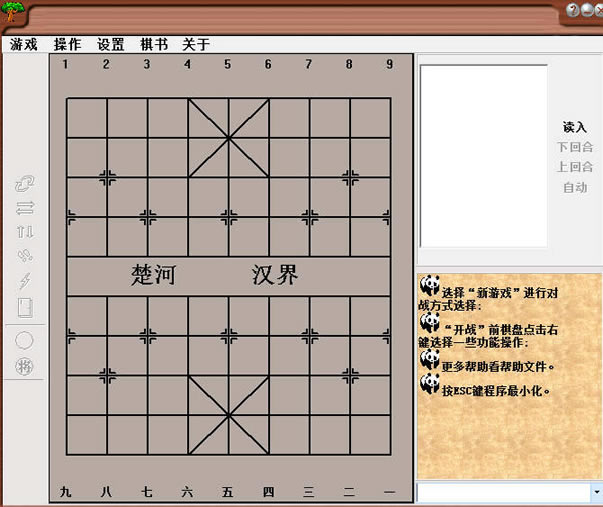
Task: Open the 操作 menu
Action: coord(67,44)
